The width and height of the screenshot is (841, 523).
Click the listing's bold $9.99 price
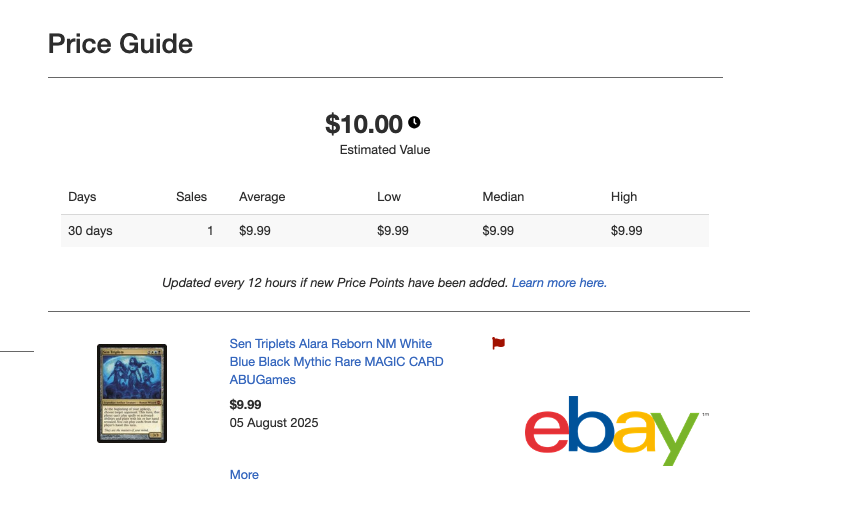pos(245,405)
